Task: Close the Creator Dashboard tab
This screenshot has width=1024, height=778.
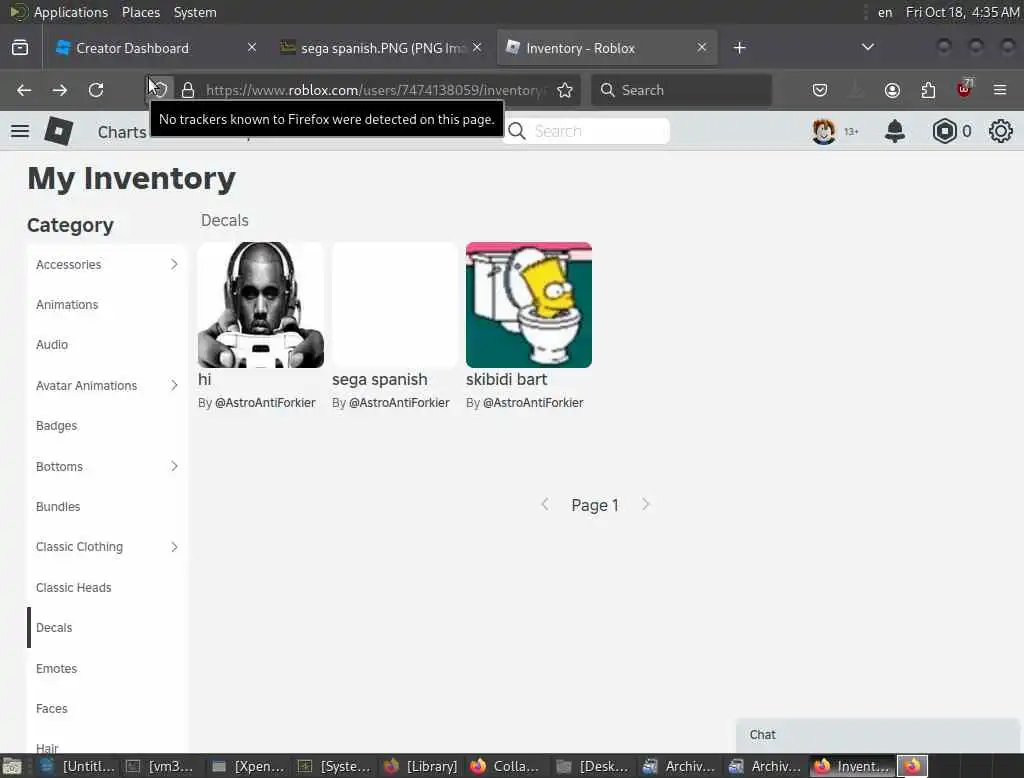Action: click(x=251, y=48)
